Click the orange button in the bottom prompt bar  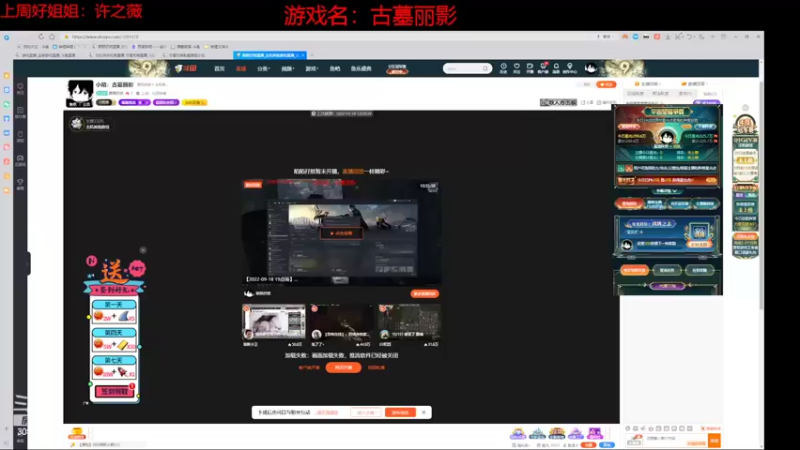(x=400, y=412)
